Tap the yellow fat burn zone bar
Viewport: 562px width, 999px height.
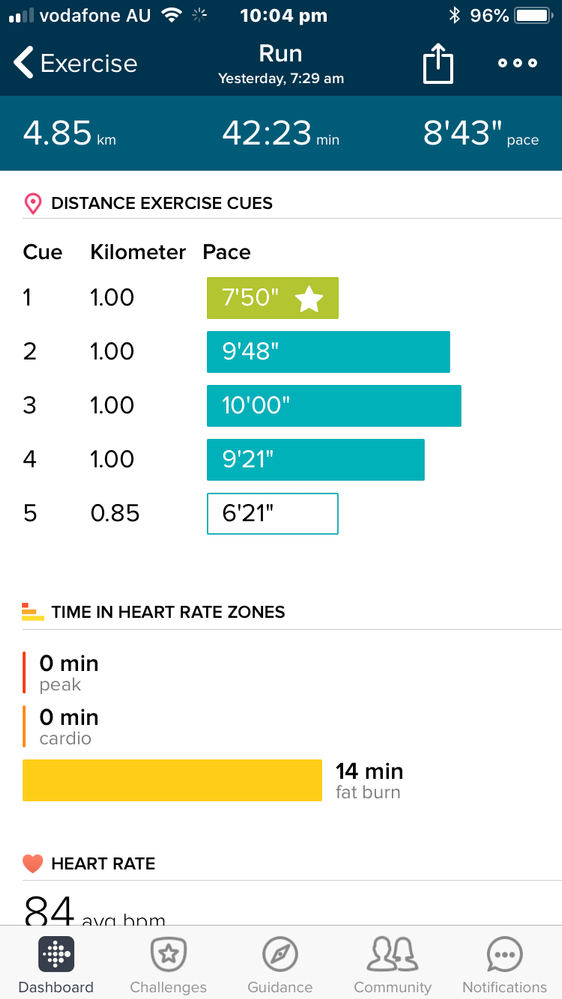click(172, 780)
